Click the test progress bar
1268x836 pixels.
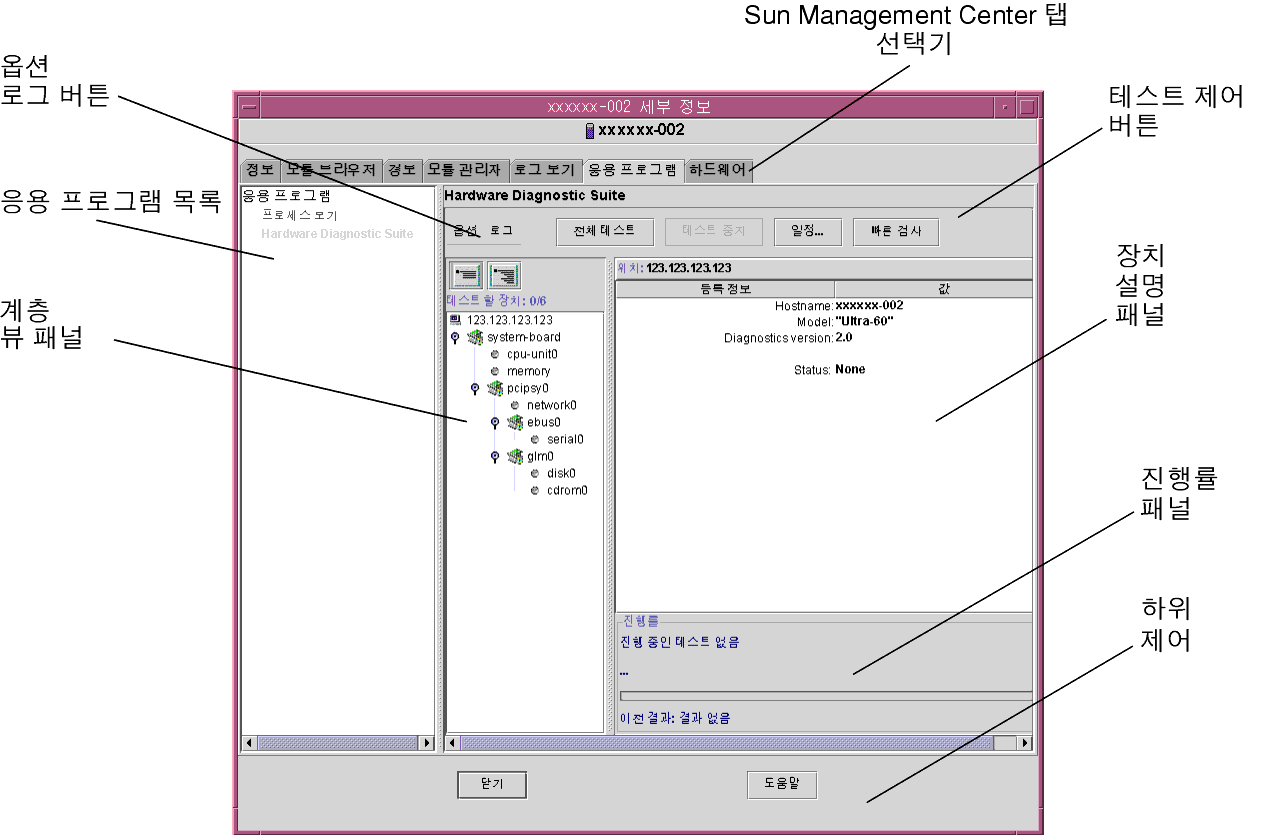[825, 696]
